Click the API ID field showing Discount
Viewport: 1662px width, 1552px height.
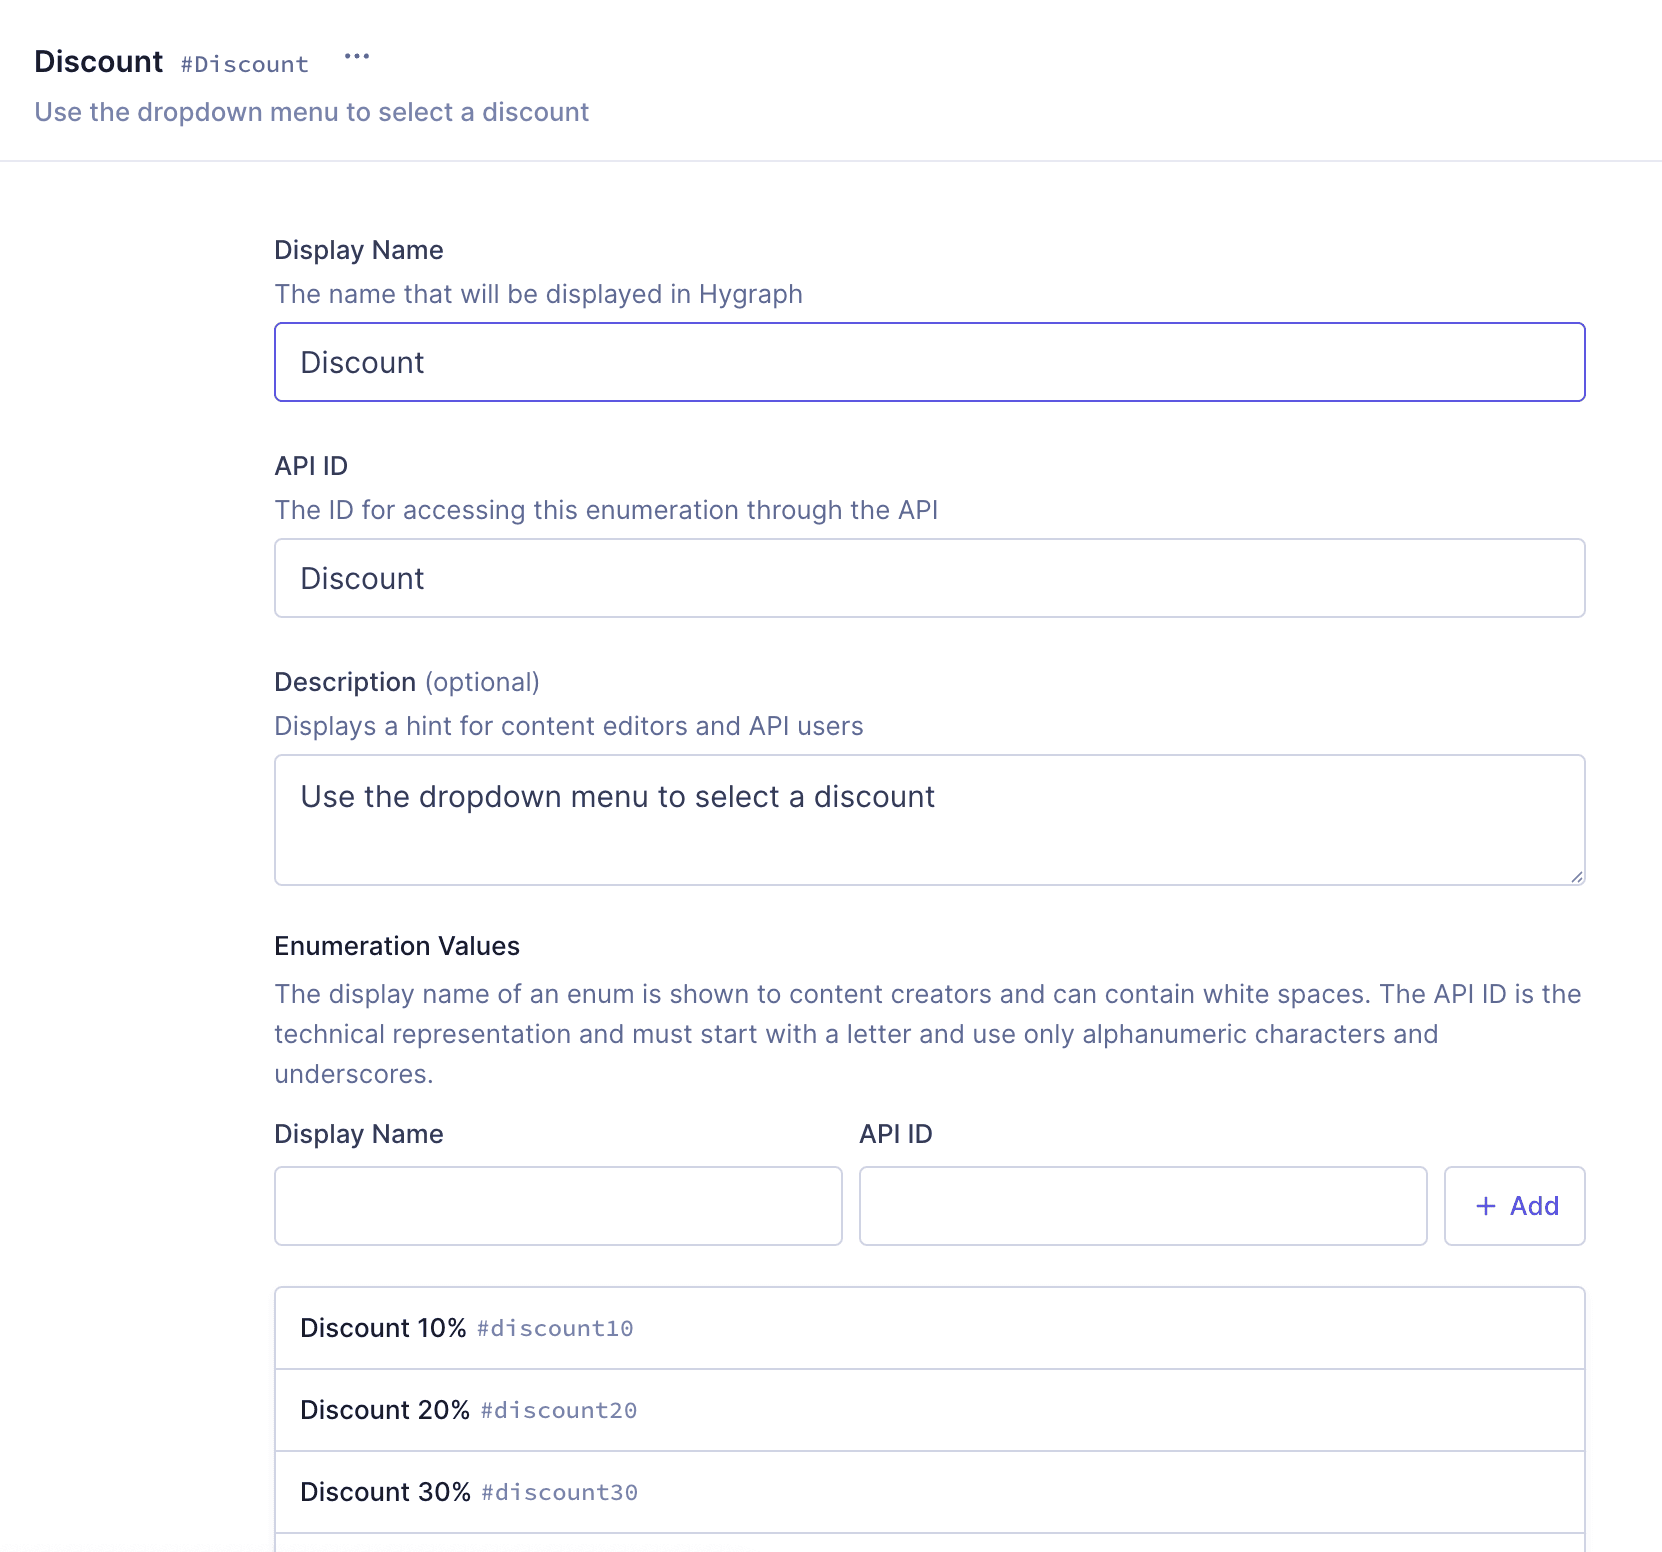(928, 578)
